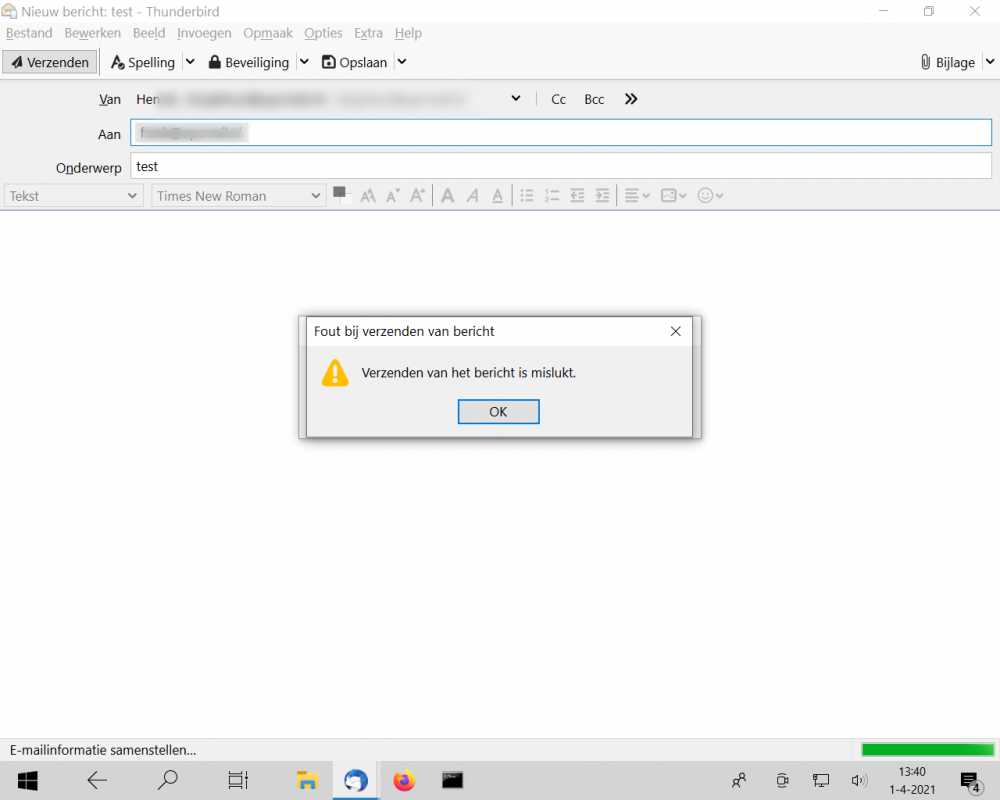The height and width of the screenshot is (800, 1000).
Task: Expand the Opslaan dropdown arrow
Action: tap(402, 62)
